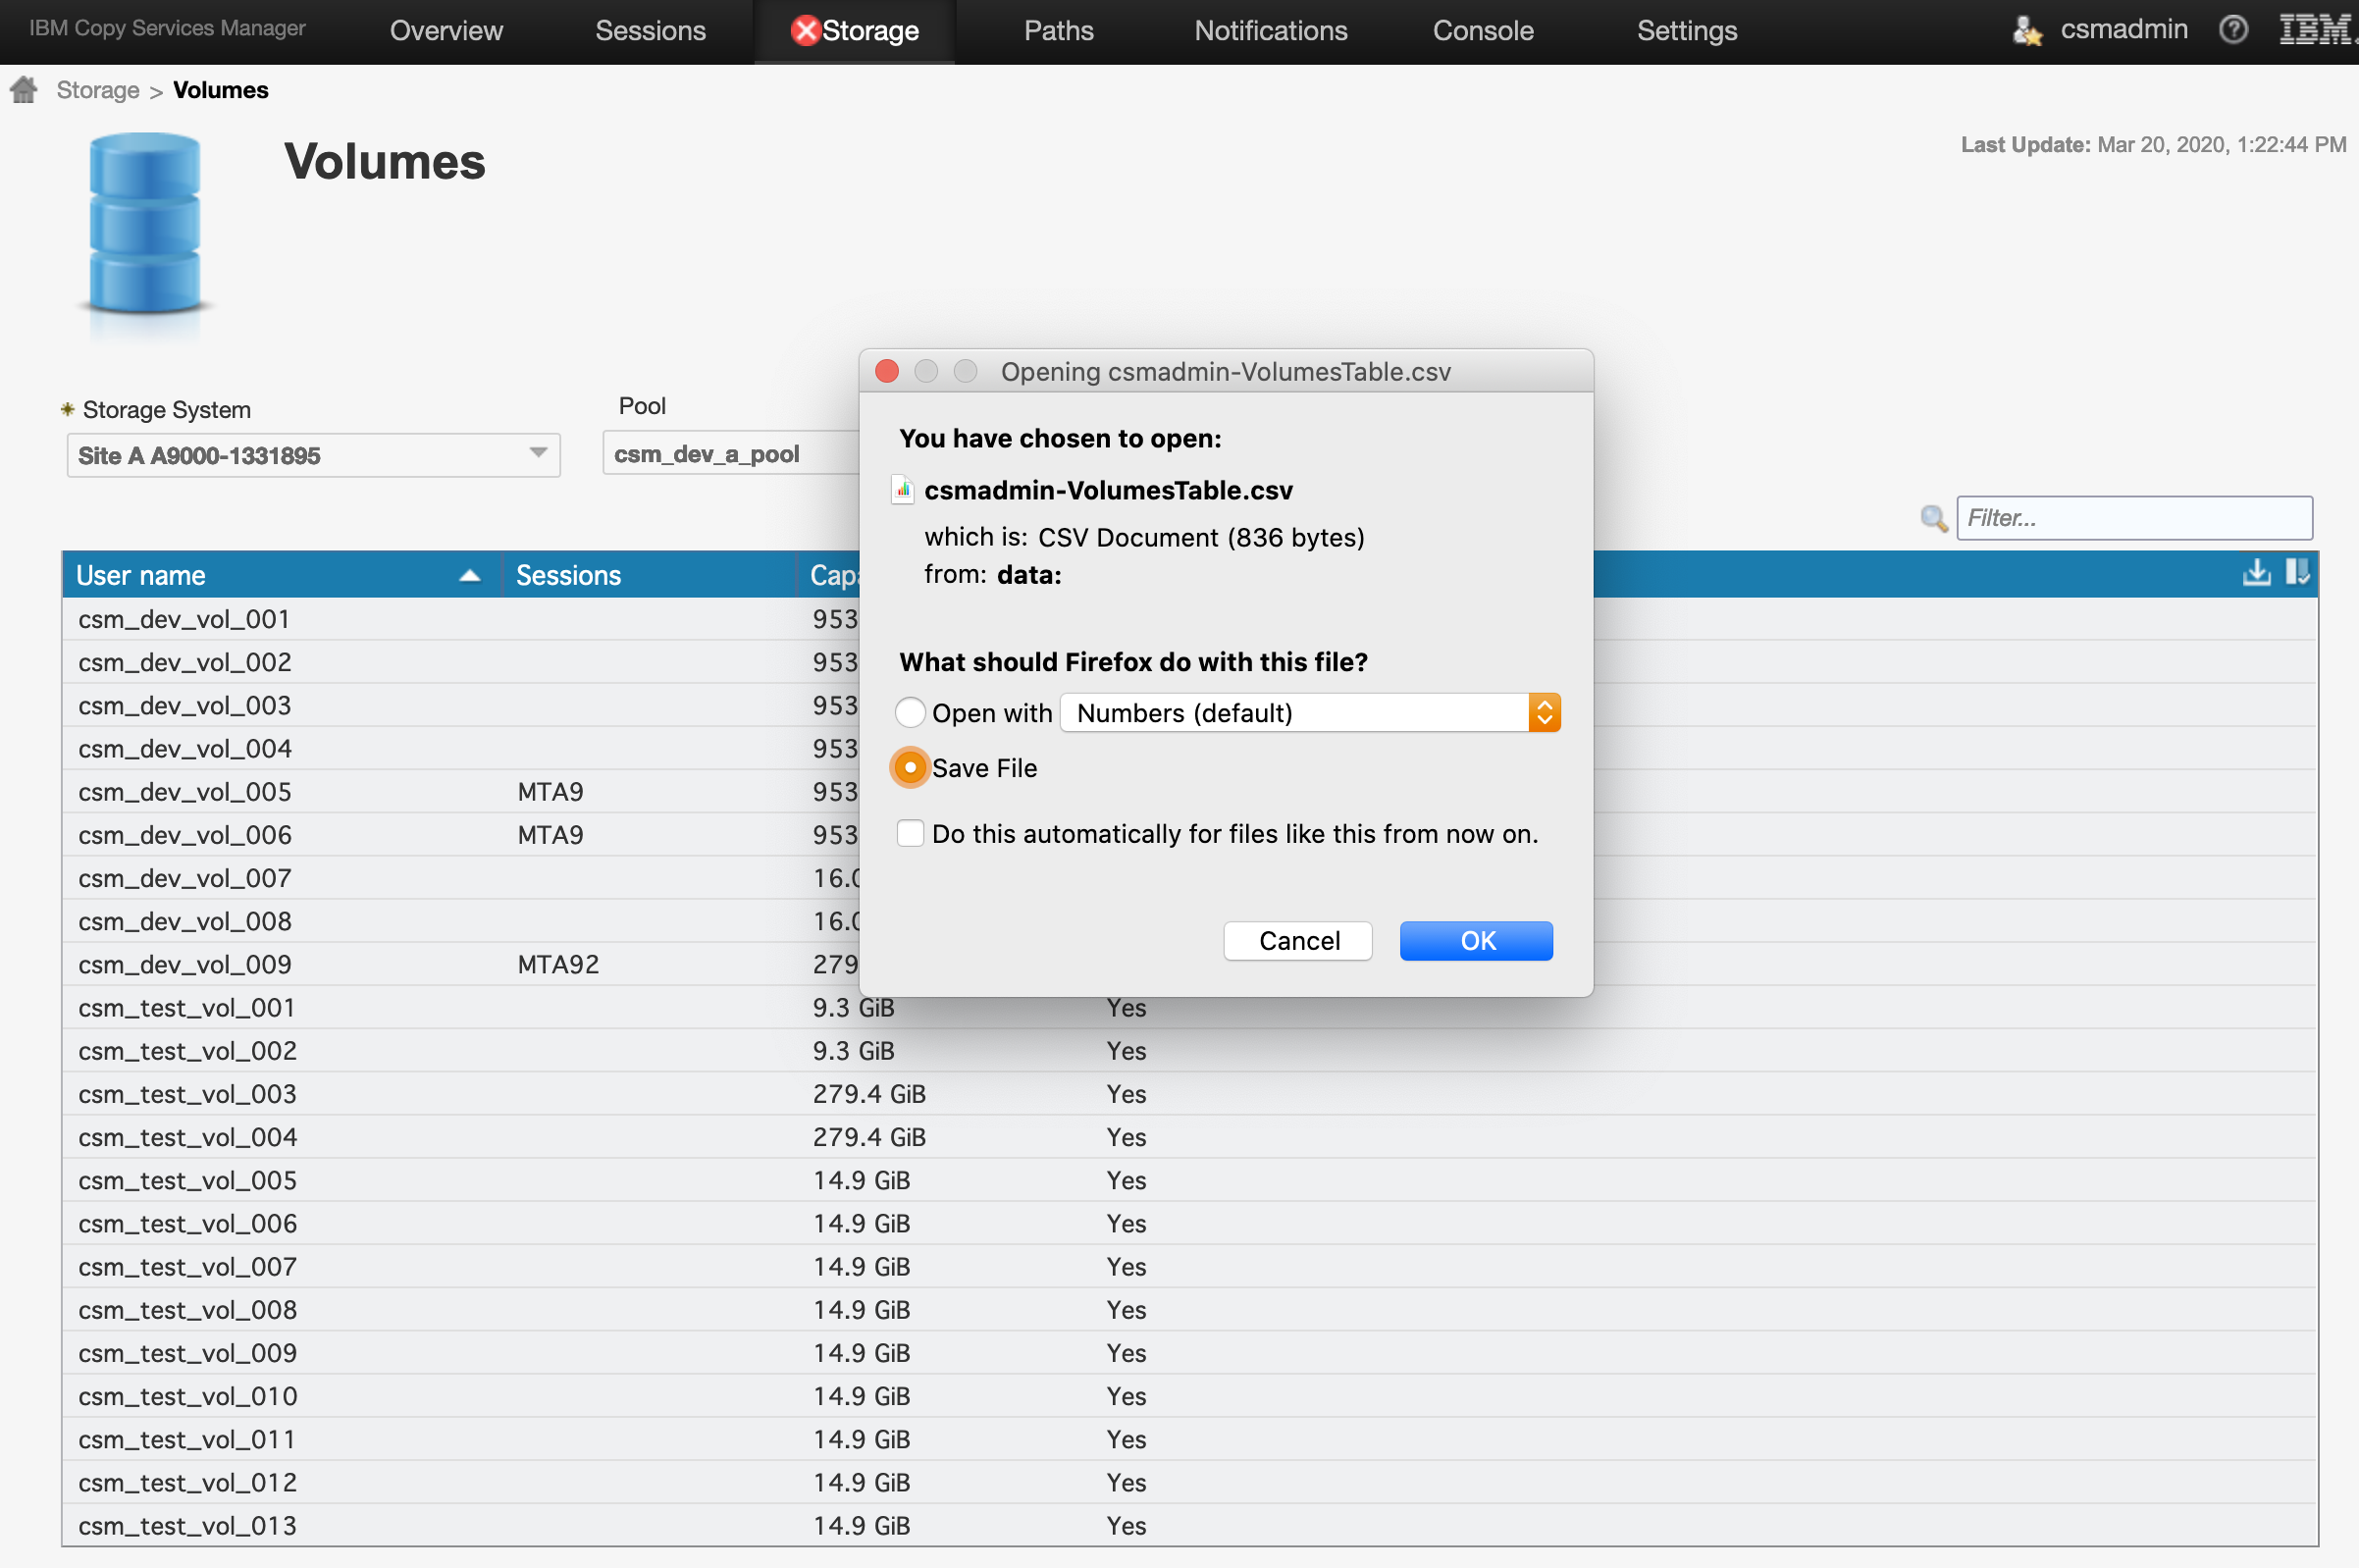The image size is (2359, 1568).
Task: Open the Notifications menu
Action: click(1271, 31)
